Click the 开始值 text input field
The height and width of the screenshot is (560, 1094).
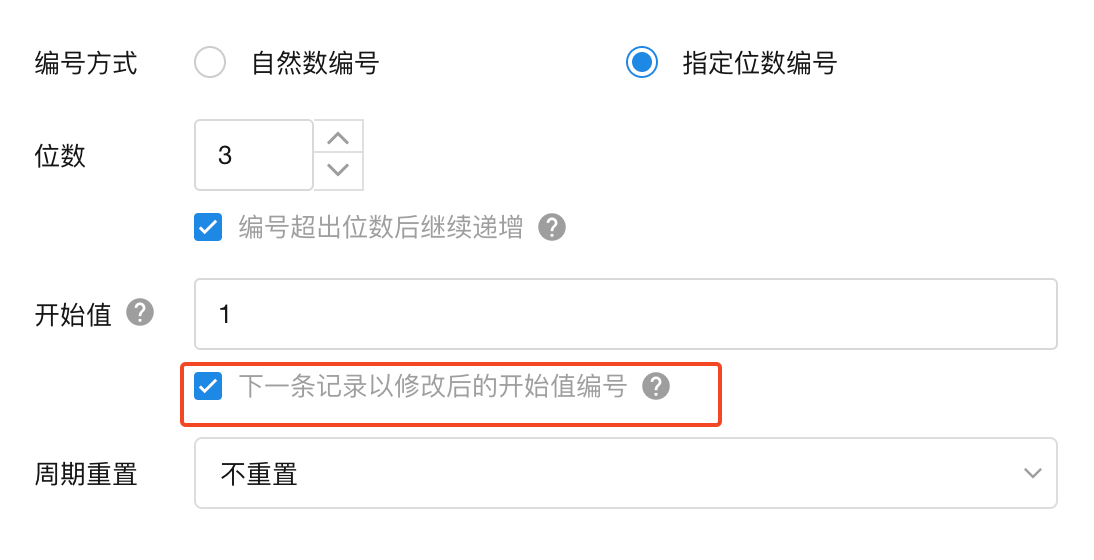point(625,314)
